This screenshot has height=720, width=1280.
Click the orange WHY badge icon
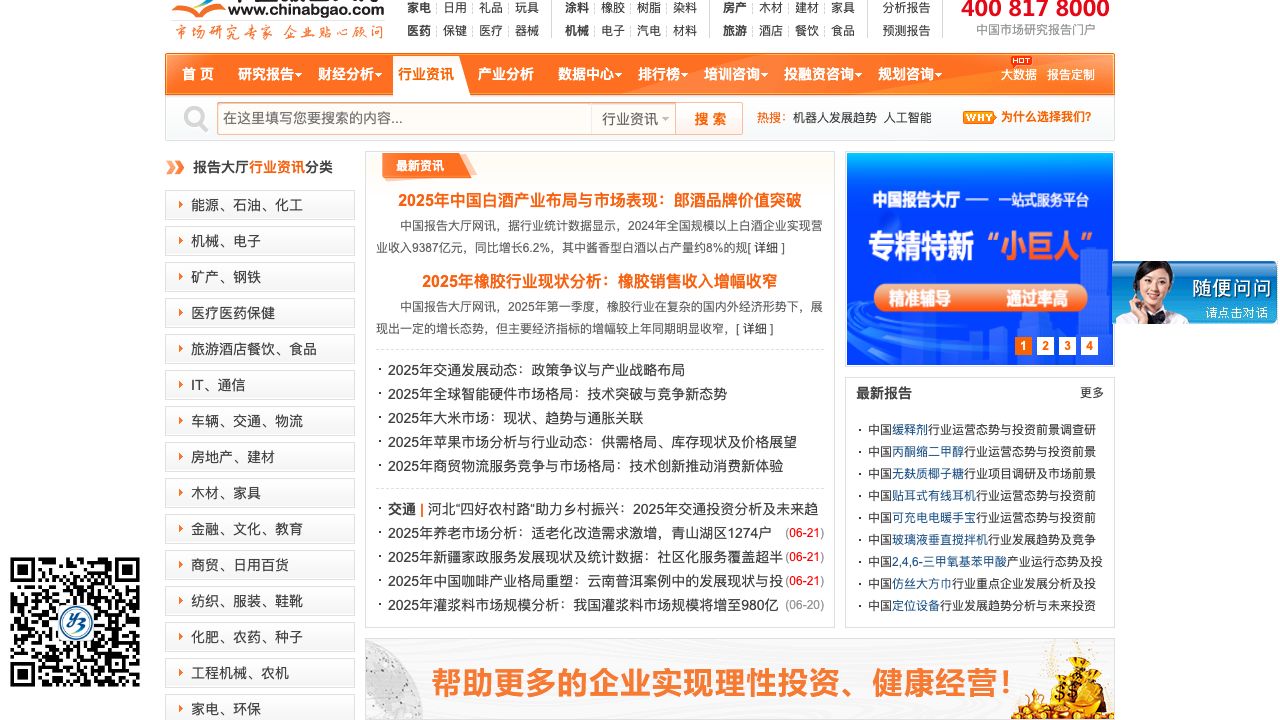[x=979, y=118]
